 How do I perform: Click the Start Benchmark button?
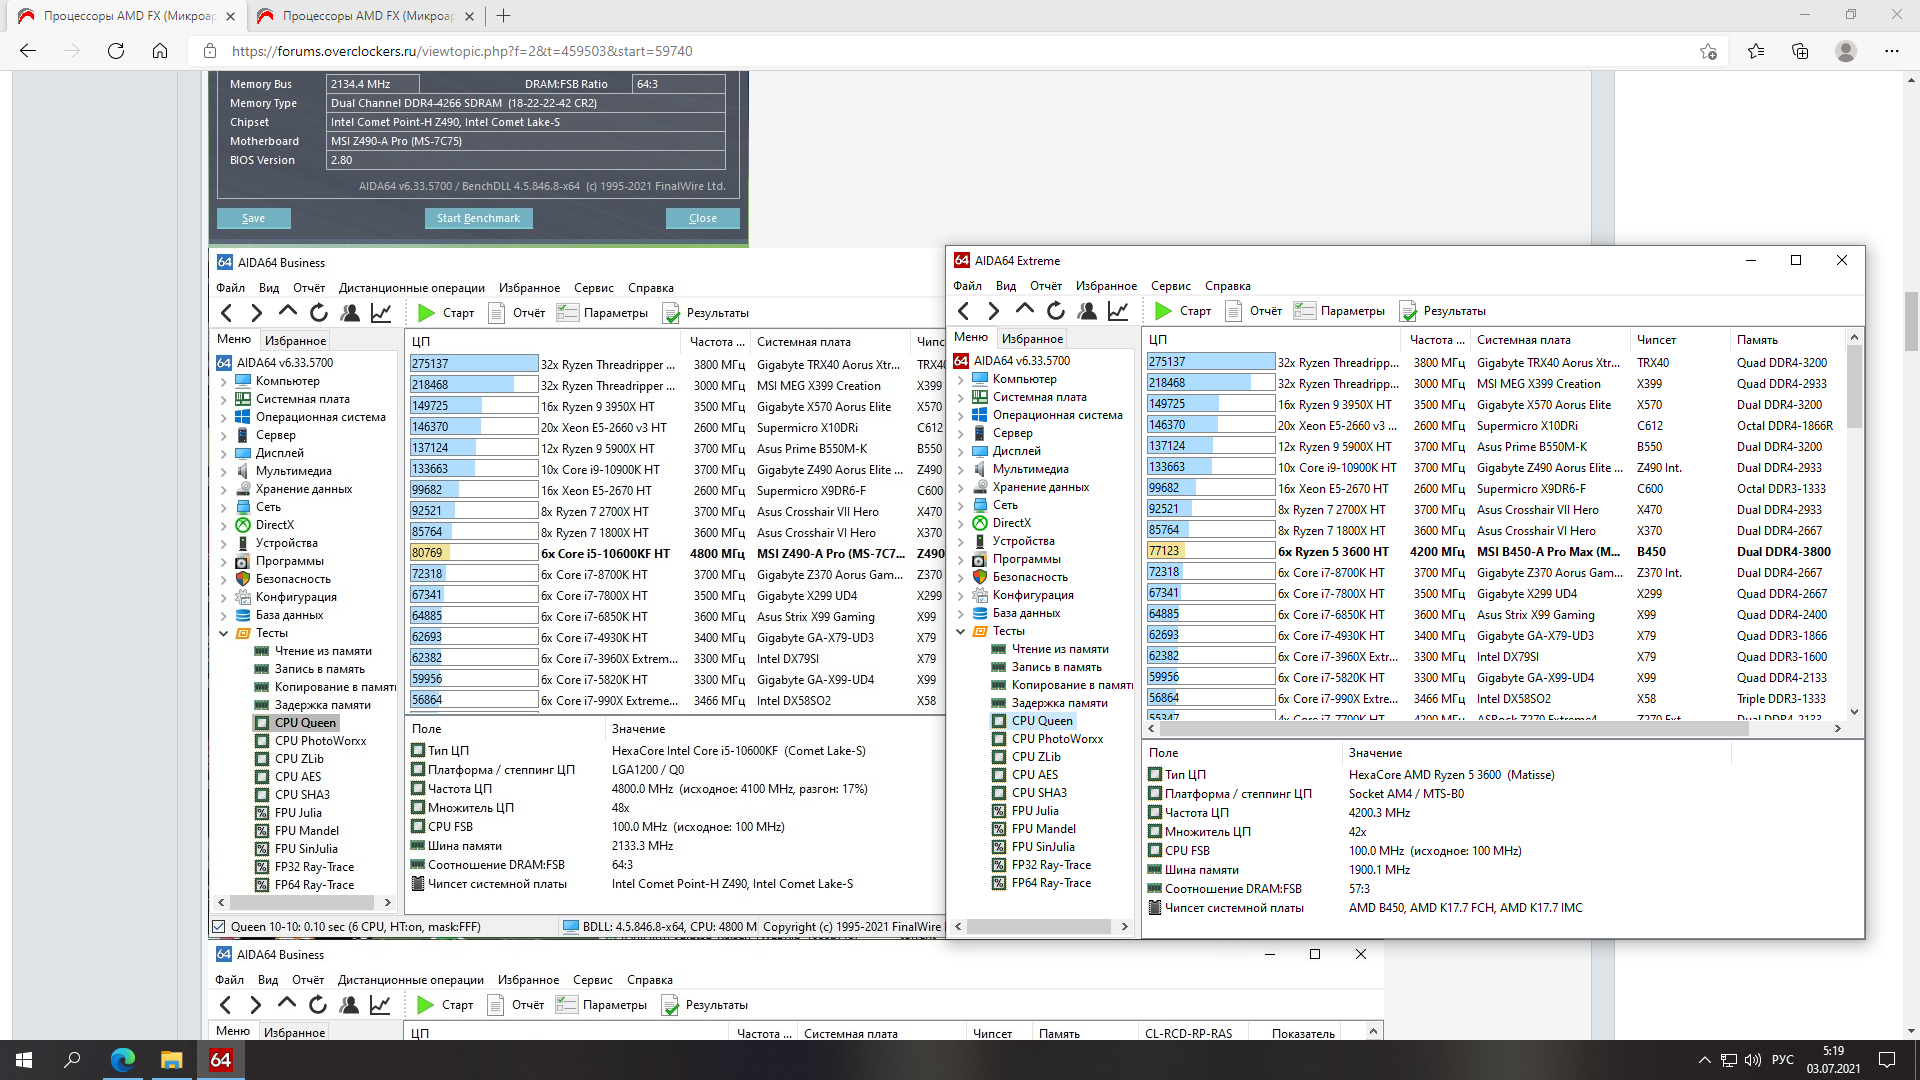coord(478,218)
